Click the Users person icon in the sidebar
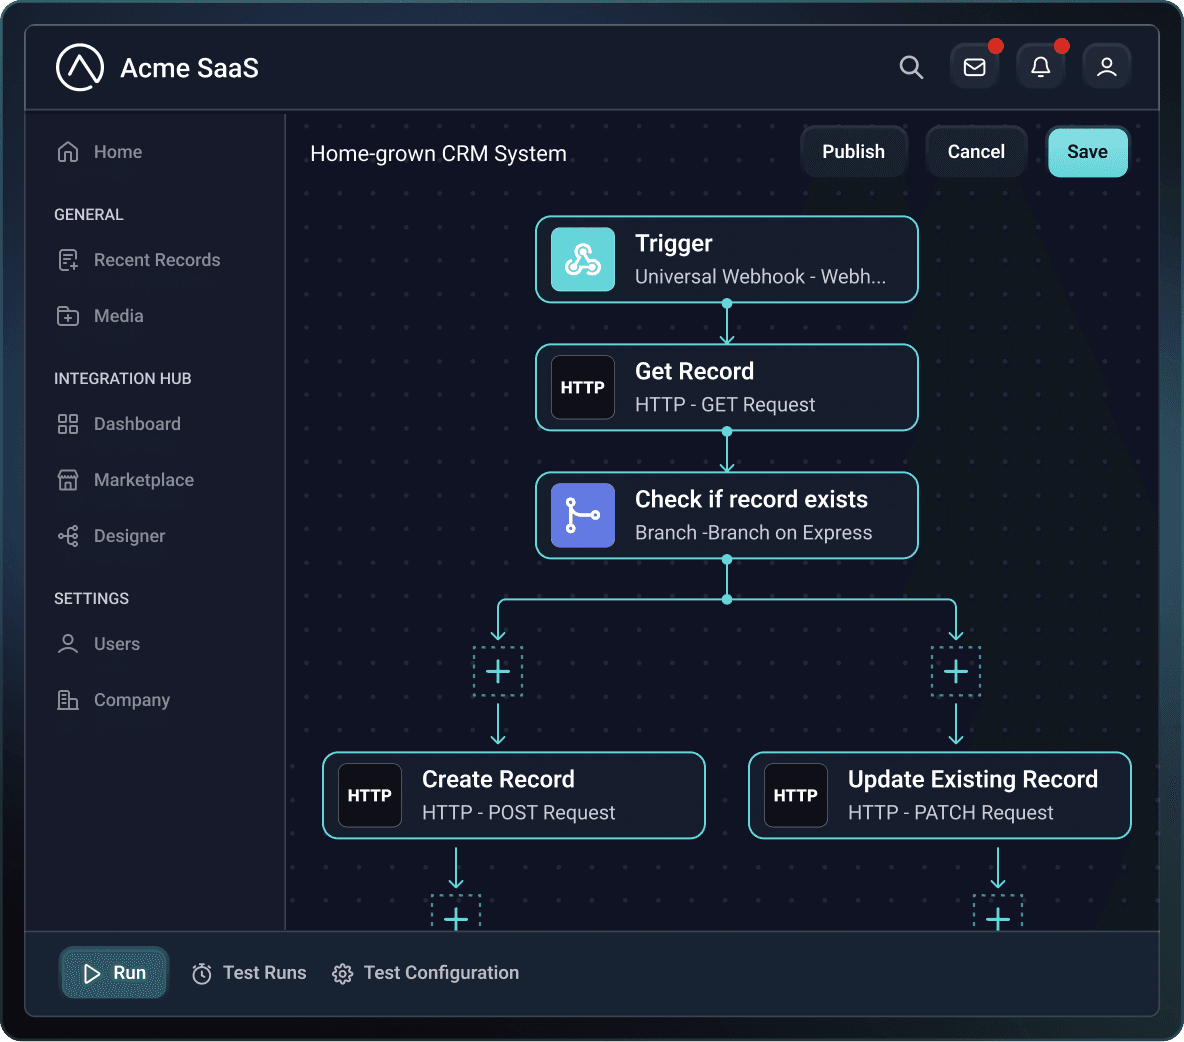The height and width of the screenshot is (1042, 1184). coord(68,644)
